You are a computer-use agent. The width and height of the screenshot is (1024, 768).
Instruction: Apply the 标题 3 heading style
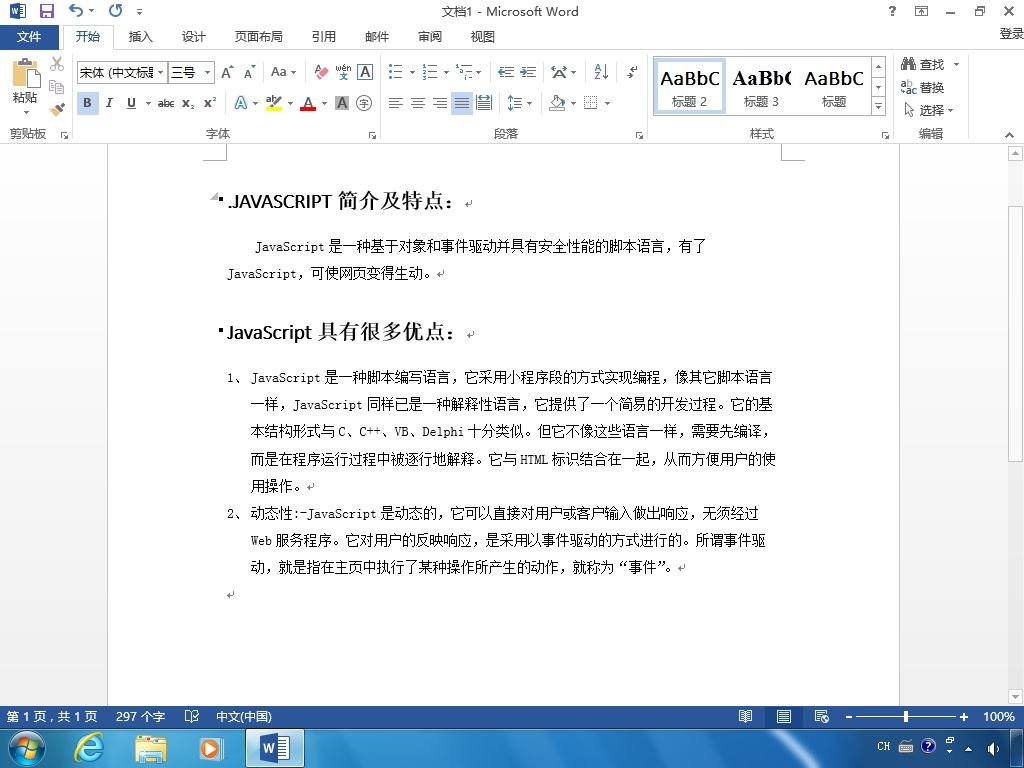pyautogui.click(x=761, y=86)
